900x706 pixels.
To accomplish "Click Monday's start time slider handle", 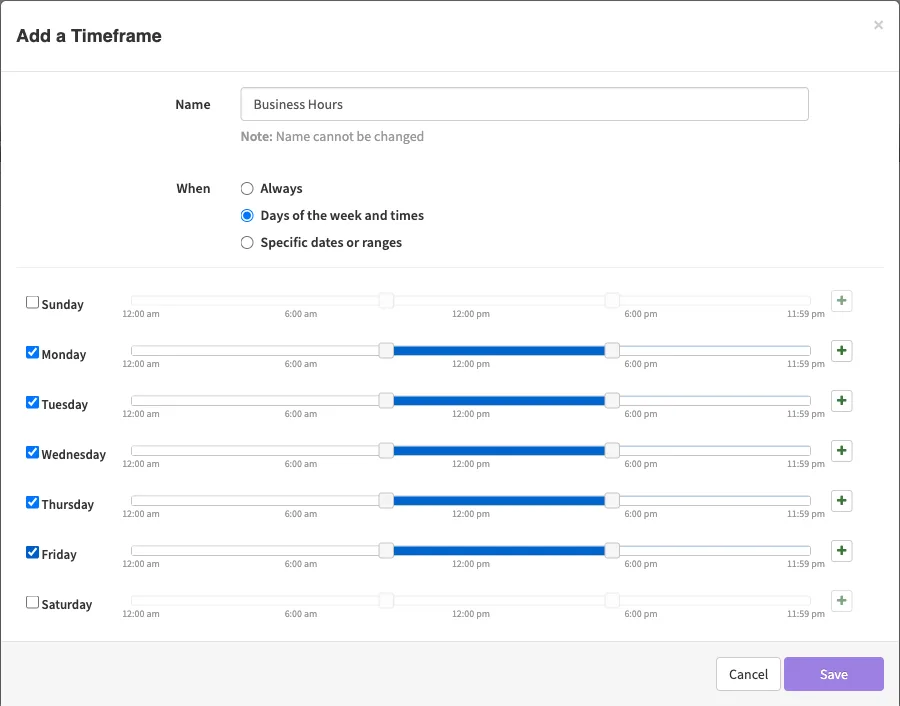I will [386, 351].
